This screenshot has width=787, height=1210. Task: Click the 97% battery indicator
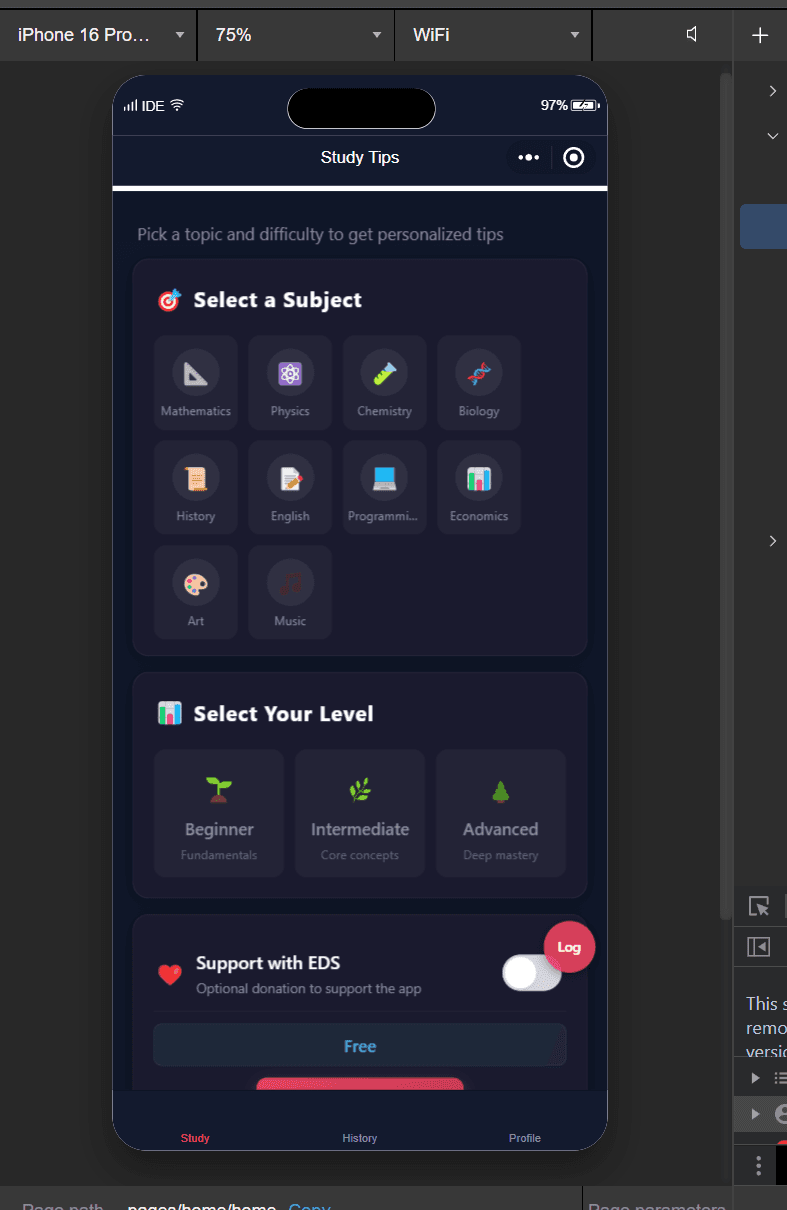(569, 105)
